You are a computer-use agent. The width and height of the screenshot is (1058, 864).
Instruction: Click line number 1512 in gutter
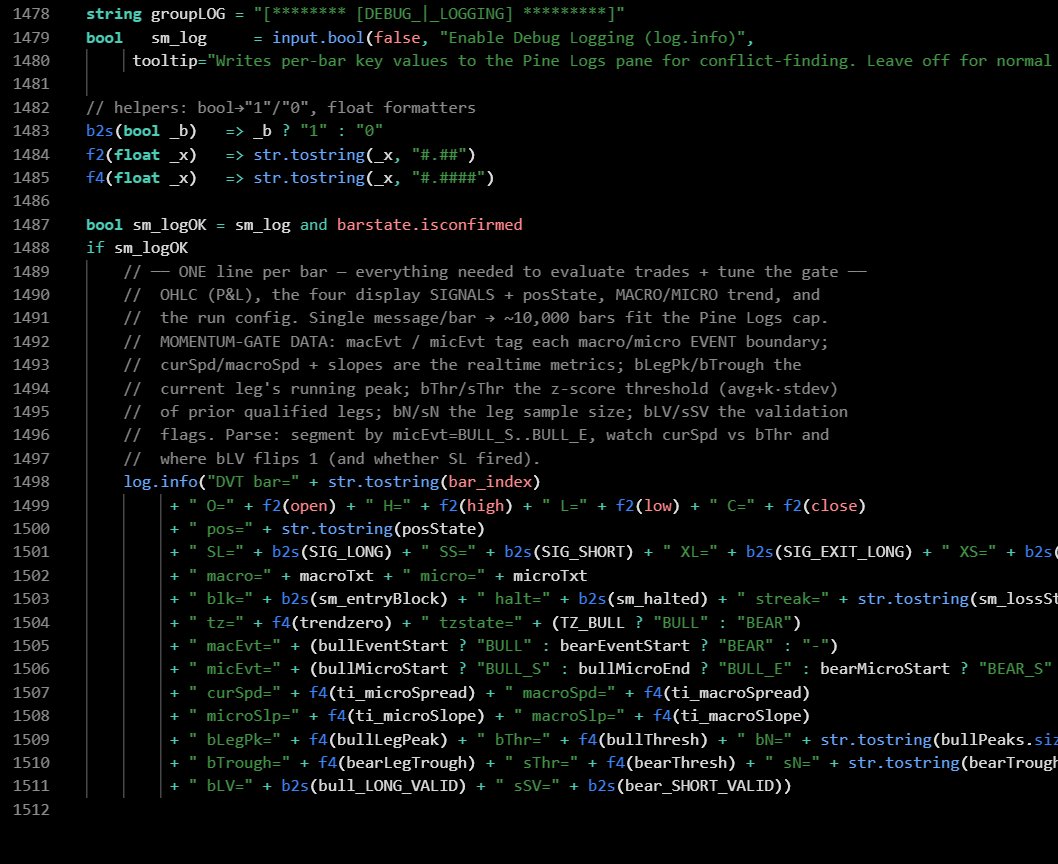click(x=31, y=809)
